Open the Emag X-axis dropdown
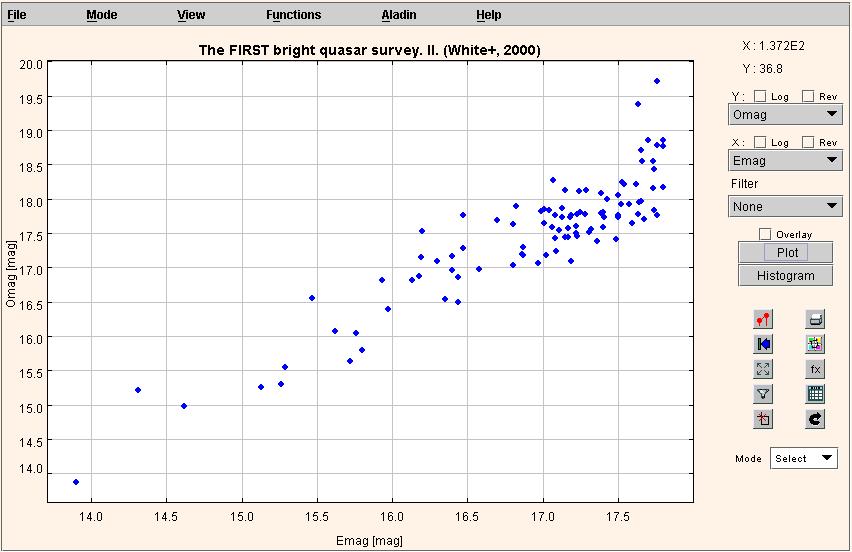 (x=785, y=161)
